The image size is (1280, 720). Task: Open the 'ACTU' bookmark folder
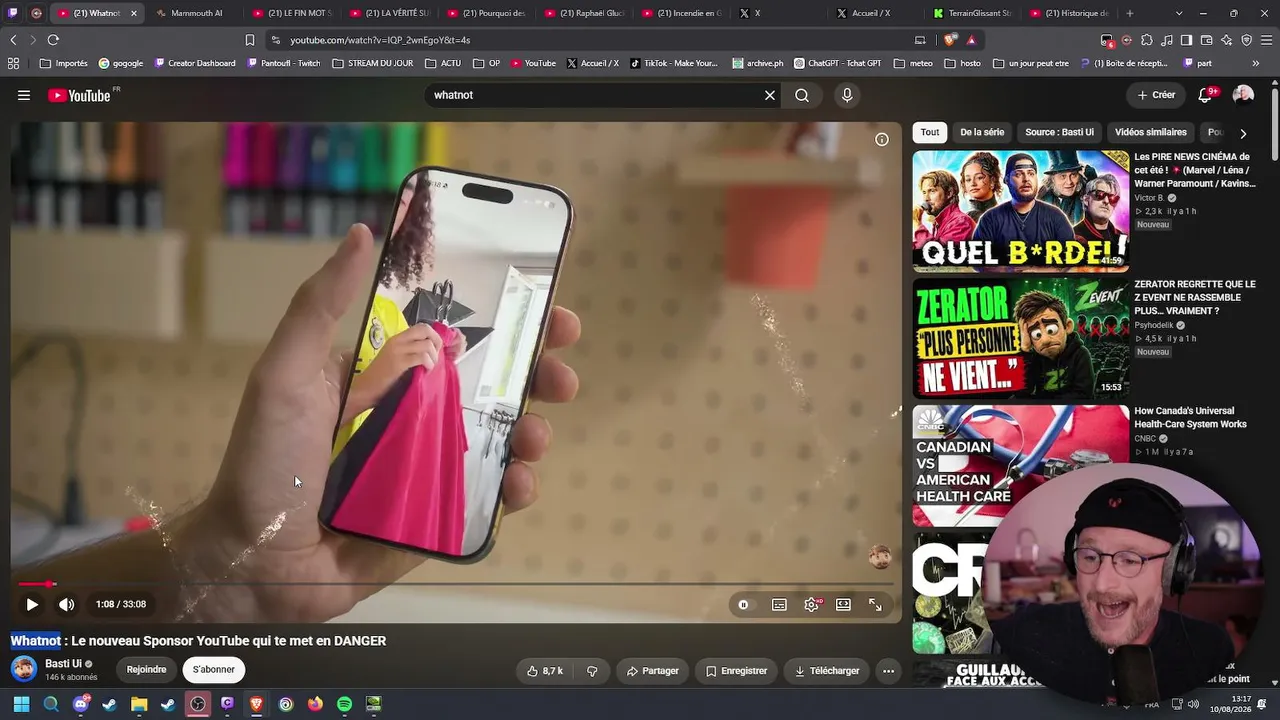point(443,63)
